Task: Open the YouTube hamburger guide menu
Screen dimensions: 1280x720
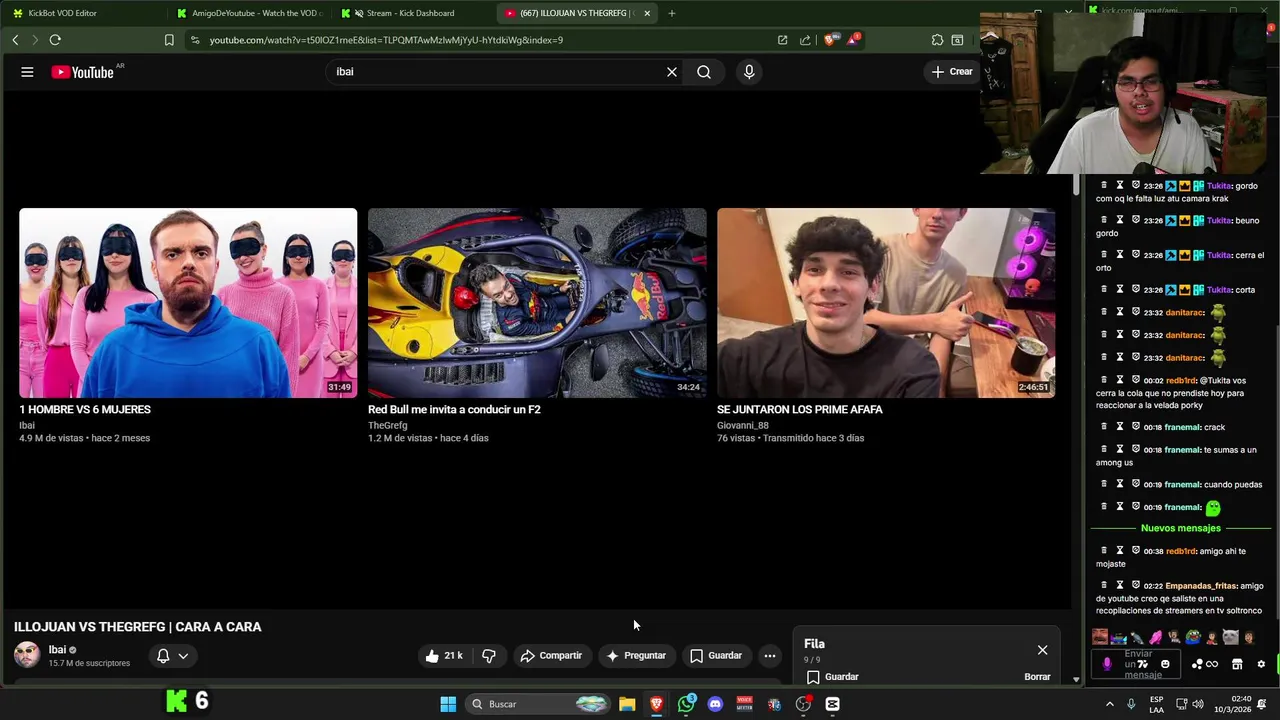Action: point(27,72)
